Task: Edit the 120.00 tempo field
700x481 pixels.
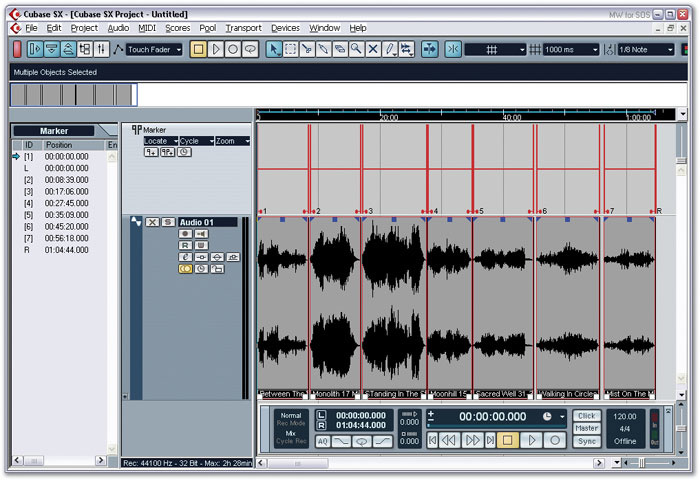Action: [625, 417]
